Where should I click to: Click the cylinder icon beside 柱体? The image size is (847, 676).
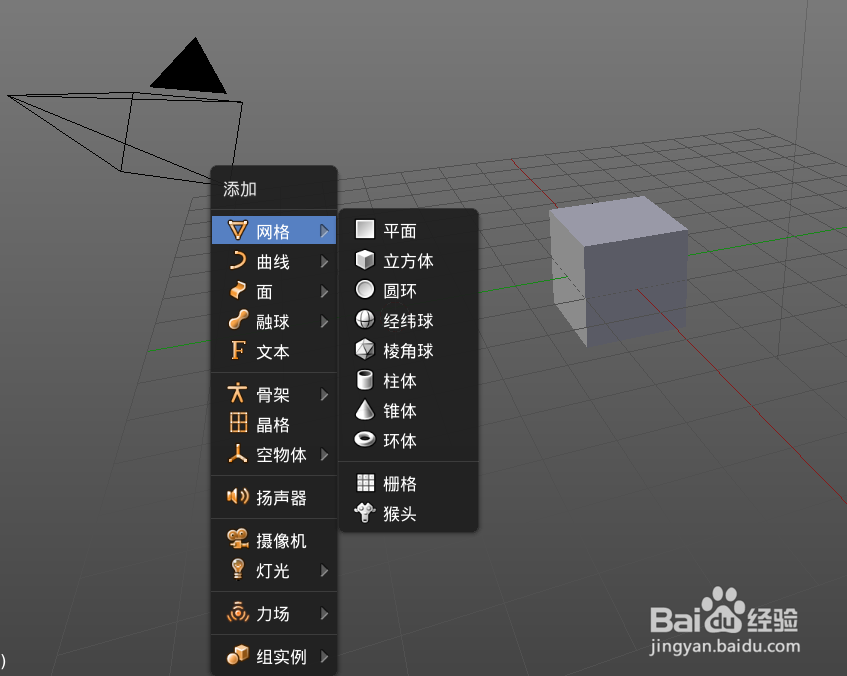pos(365,379)
